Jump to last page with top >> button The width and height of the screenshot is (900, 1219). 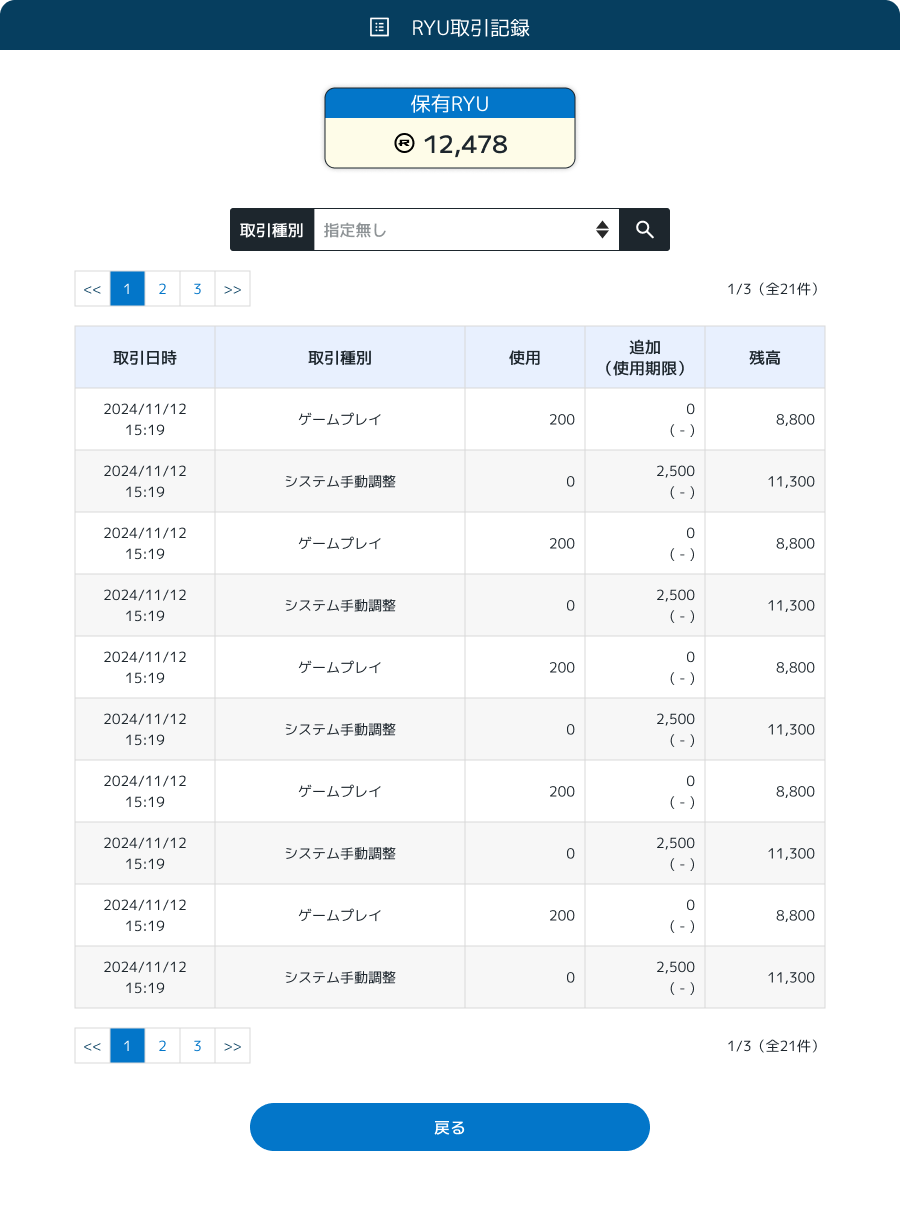click(x=232, y=289)
